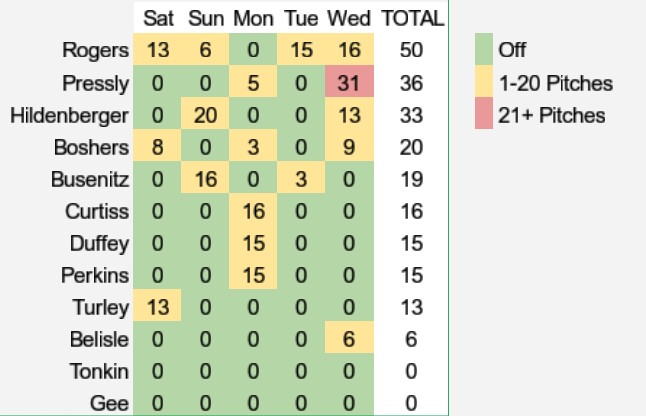Select Curtiss' Monday cell showing 16
Viewport: 646px width, 416px height.
(x=253, y=211)
